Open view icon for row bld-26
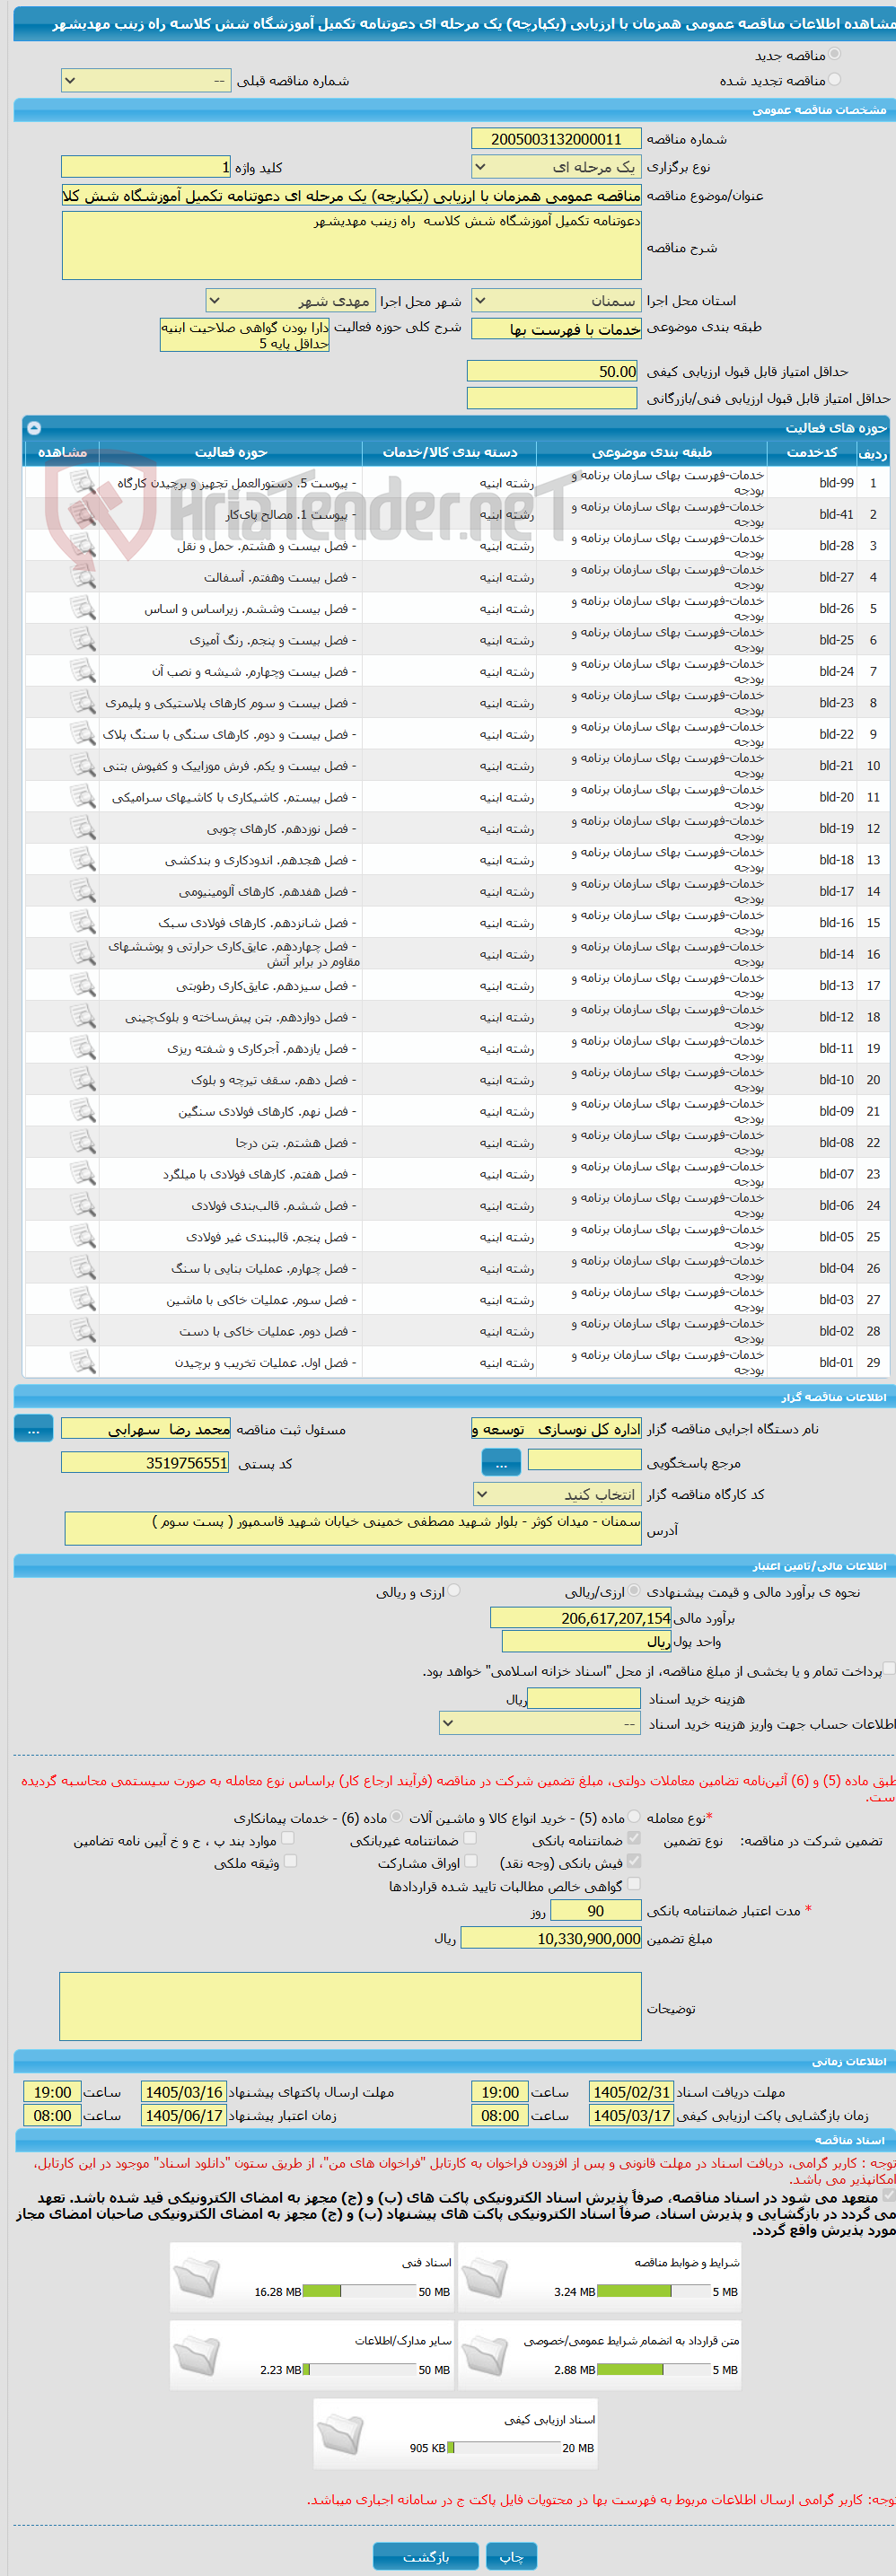 coord(82,608)
